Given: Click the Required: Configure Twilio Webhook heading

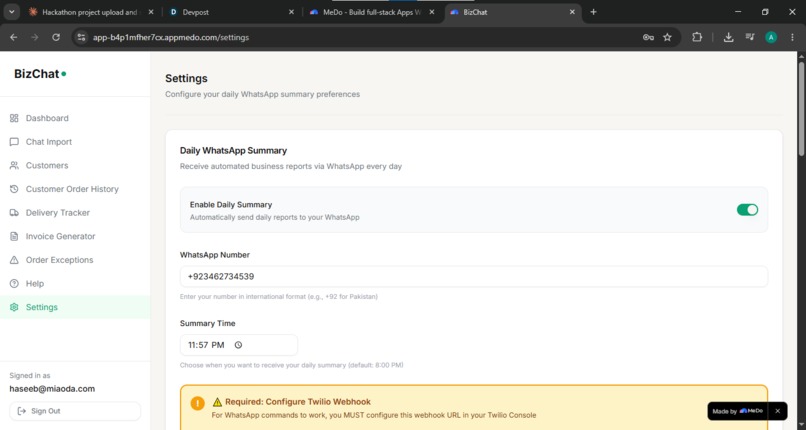Looking at the screenshot, I should (298, 402).
